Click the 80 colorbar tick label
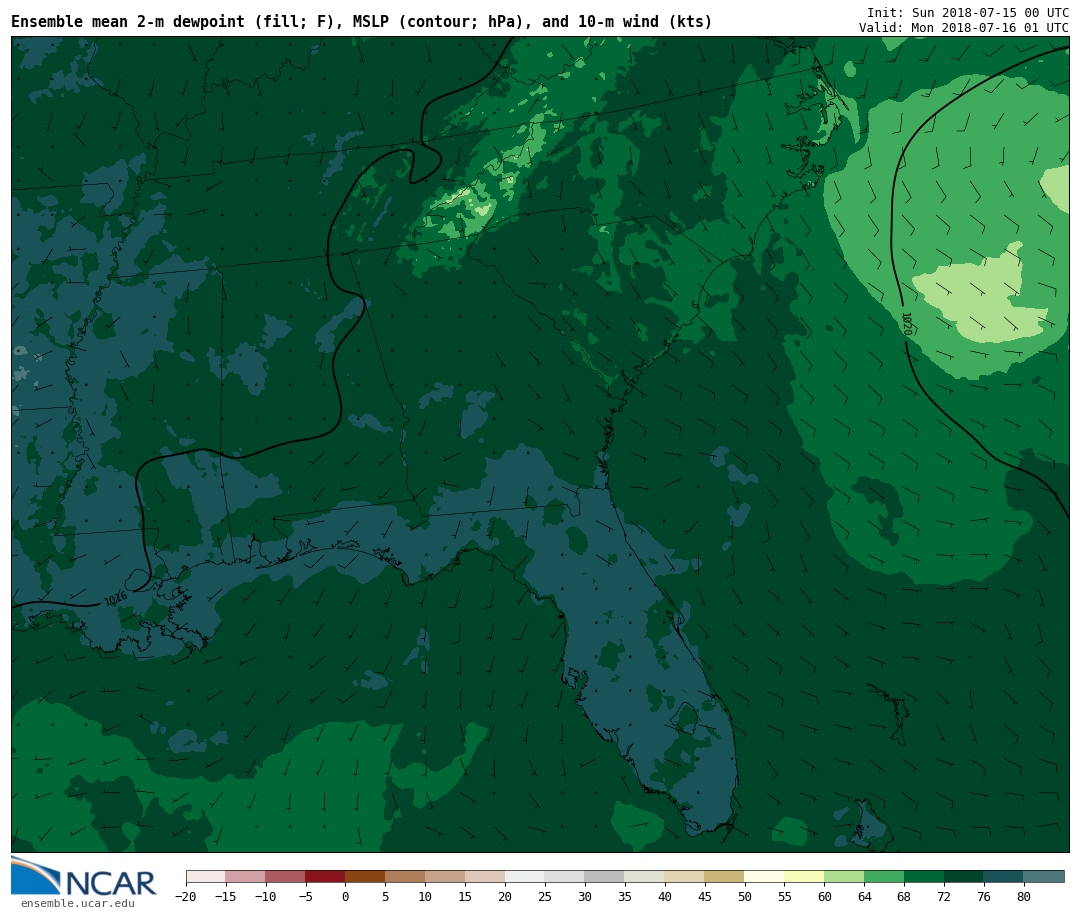 [x=1025, y=897]
